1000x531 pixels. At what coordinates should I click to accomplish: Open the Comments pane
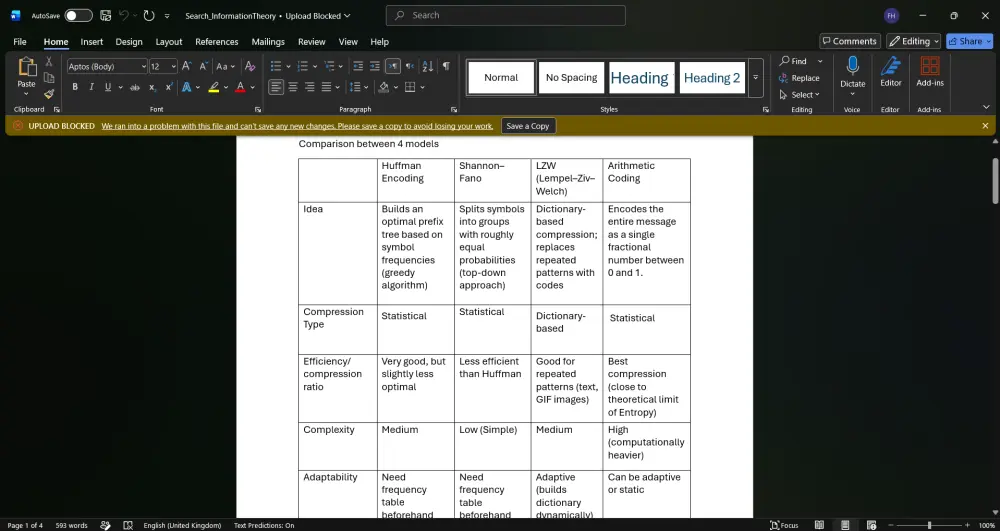[x=849, y=41]
